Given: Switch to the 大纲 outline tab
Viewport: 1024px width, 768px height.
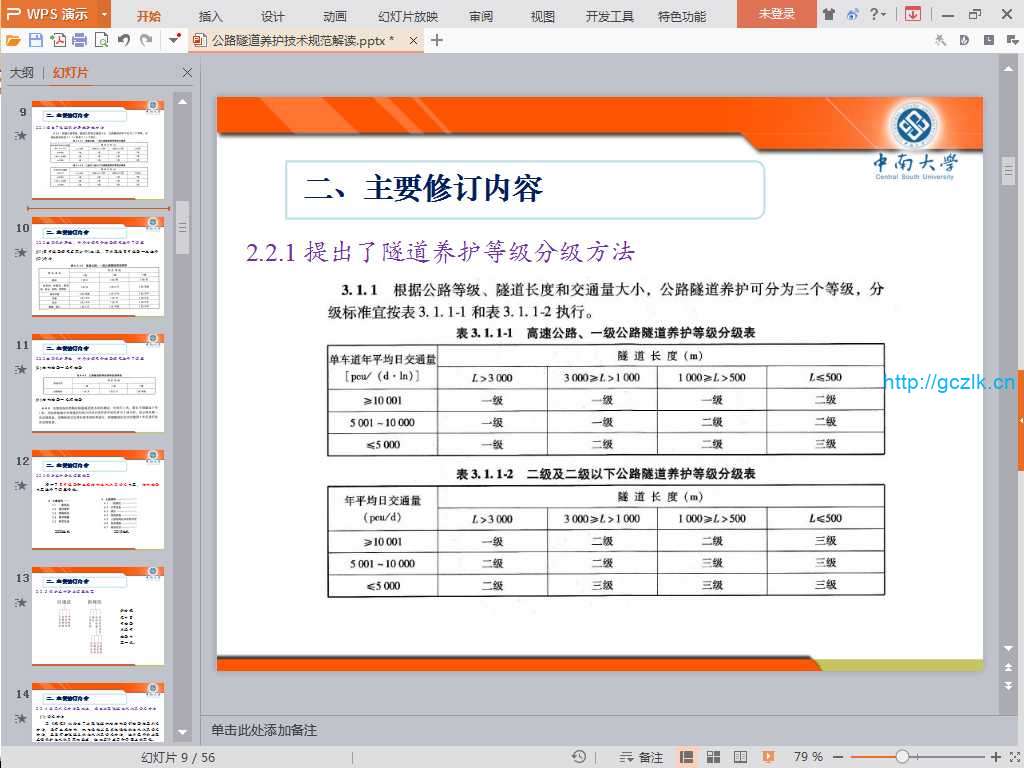Looking at the screenshot, I should 22,73.
